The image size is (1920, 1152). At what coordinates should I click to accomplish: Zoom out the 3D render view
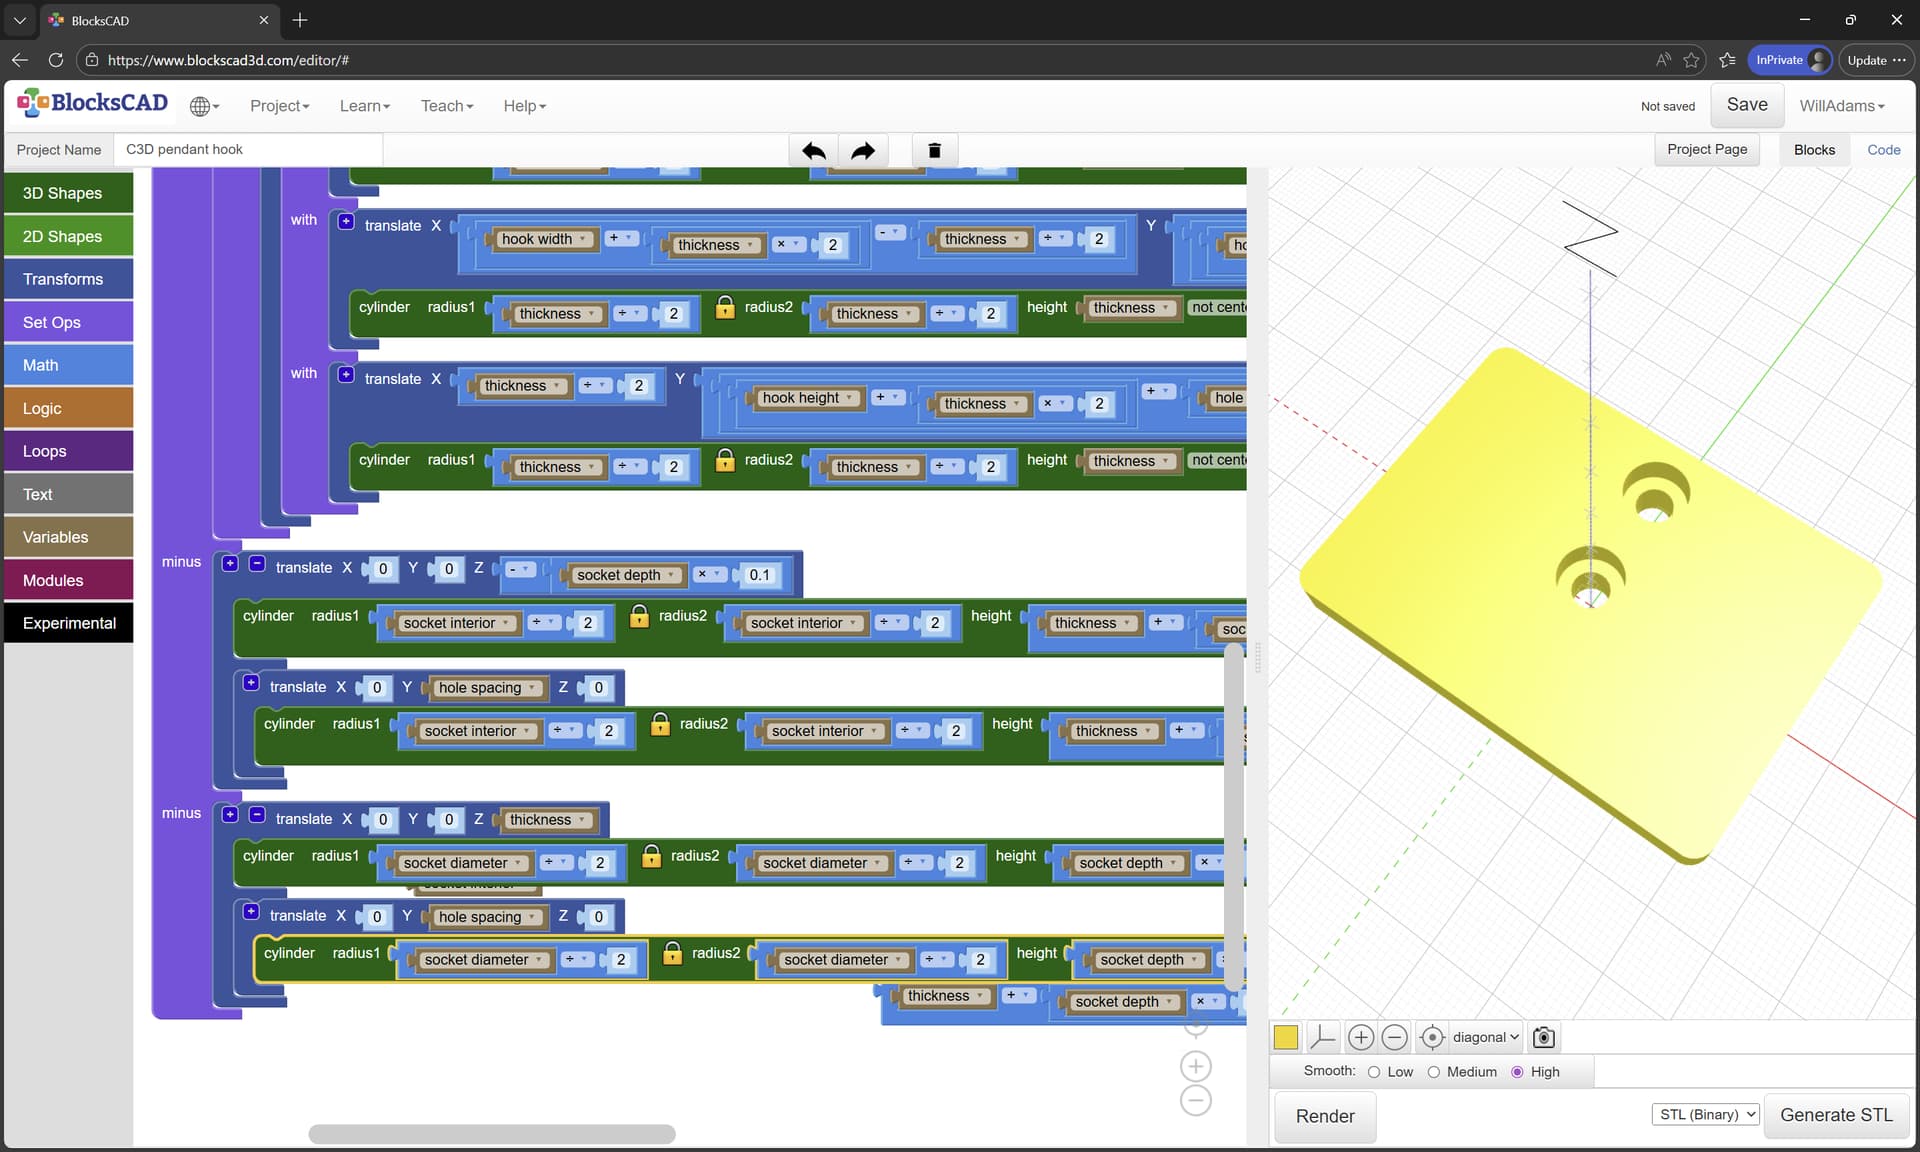(1394, 1037)
